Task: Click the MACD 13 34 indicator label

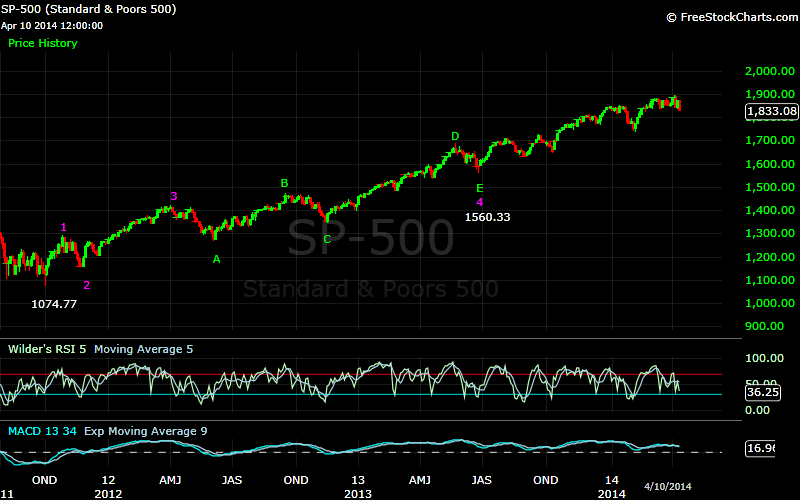Action: click(x=42, y=431)
